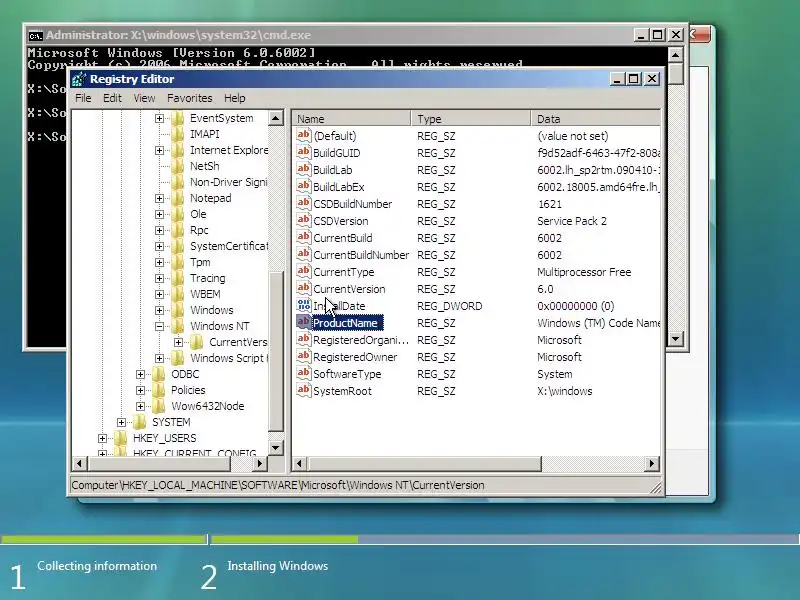Sort values by the Name column header
The height and width of the screenshot is (600, 800).
tap(352, 119)
